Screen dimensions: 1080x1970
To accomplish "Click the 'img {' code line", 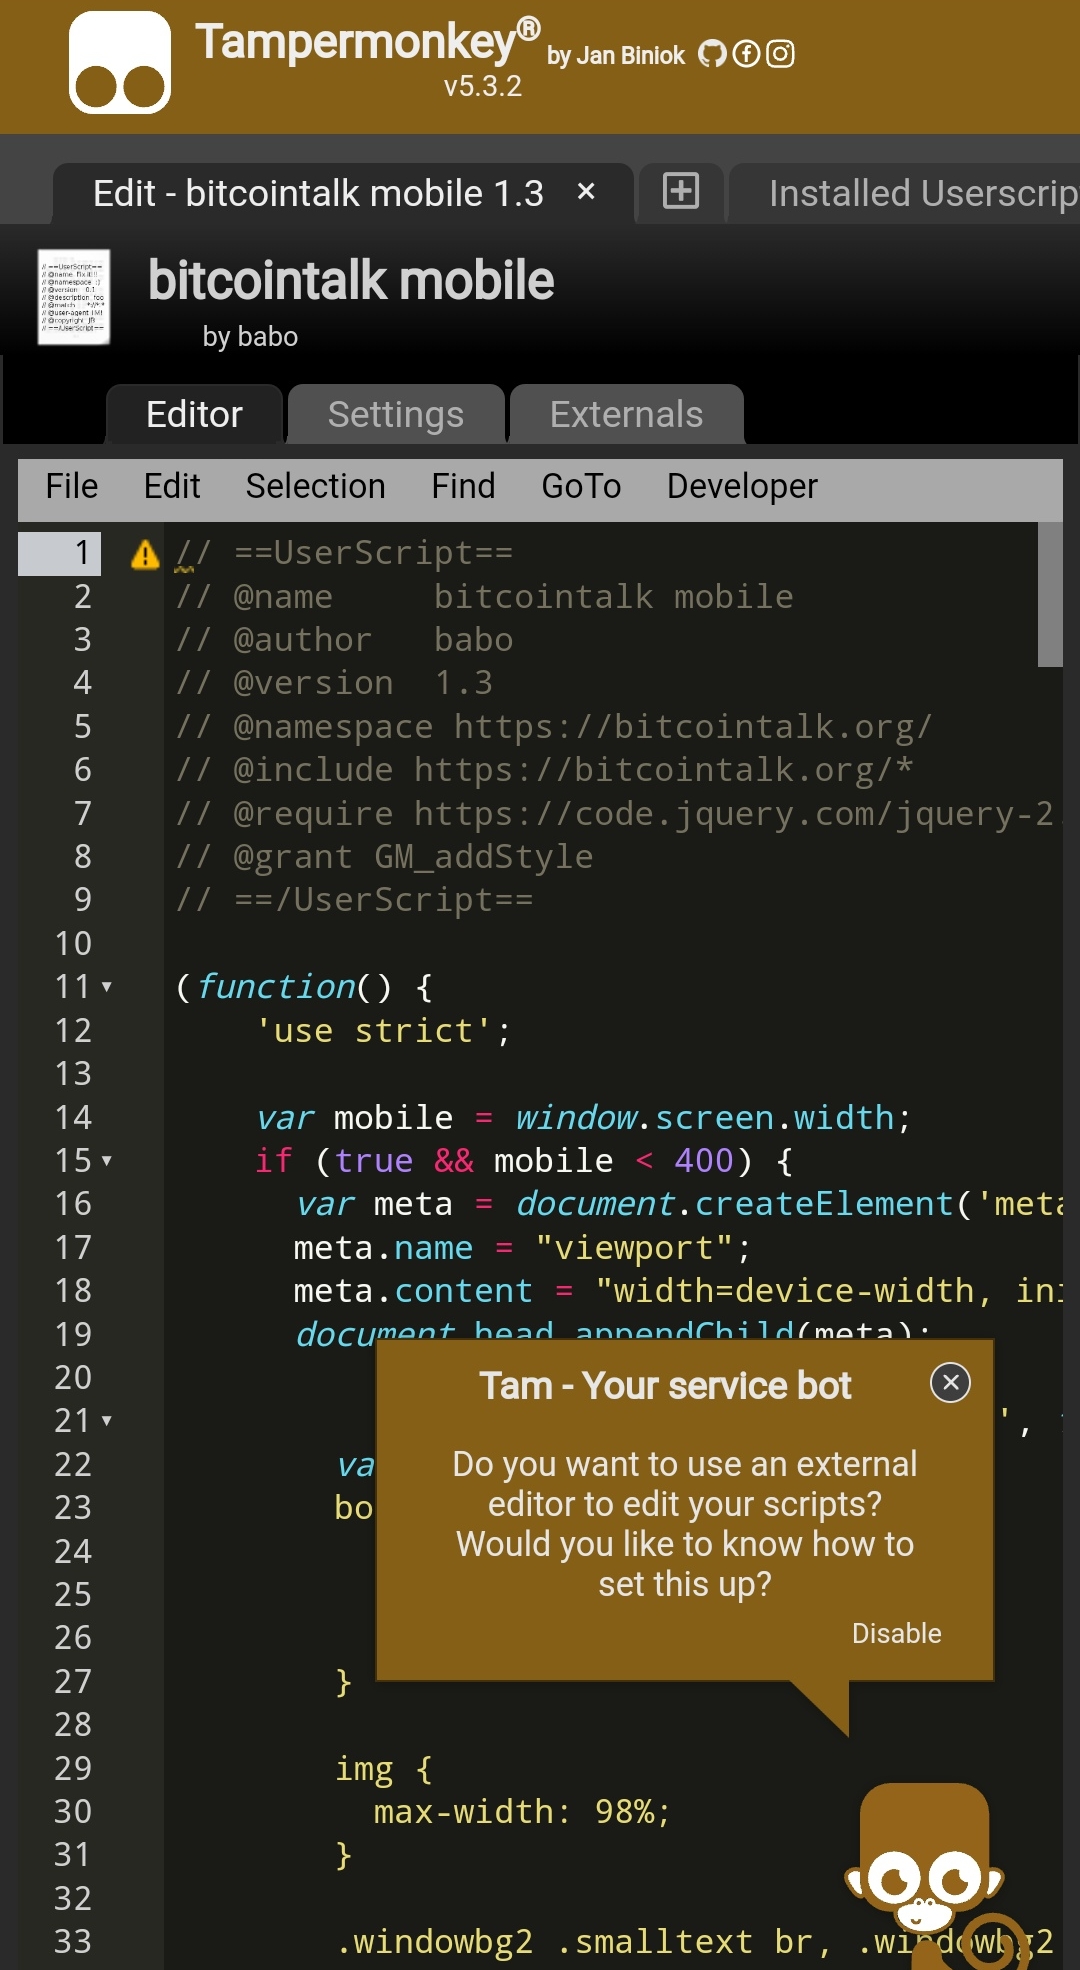I will point(384,1769).
